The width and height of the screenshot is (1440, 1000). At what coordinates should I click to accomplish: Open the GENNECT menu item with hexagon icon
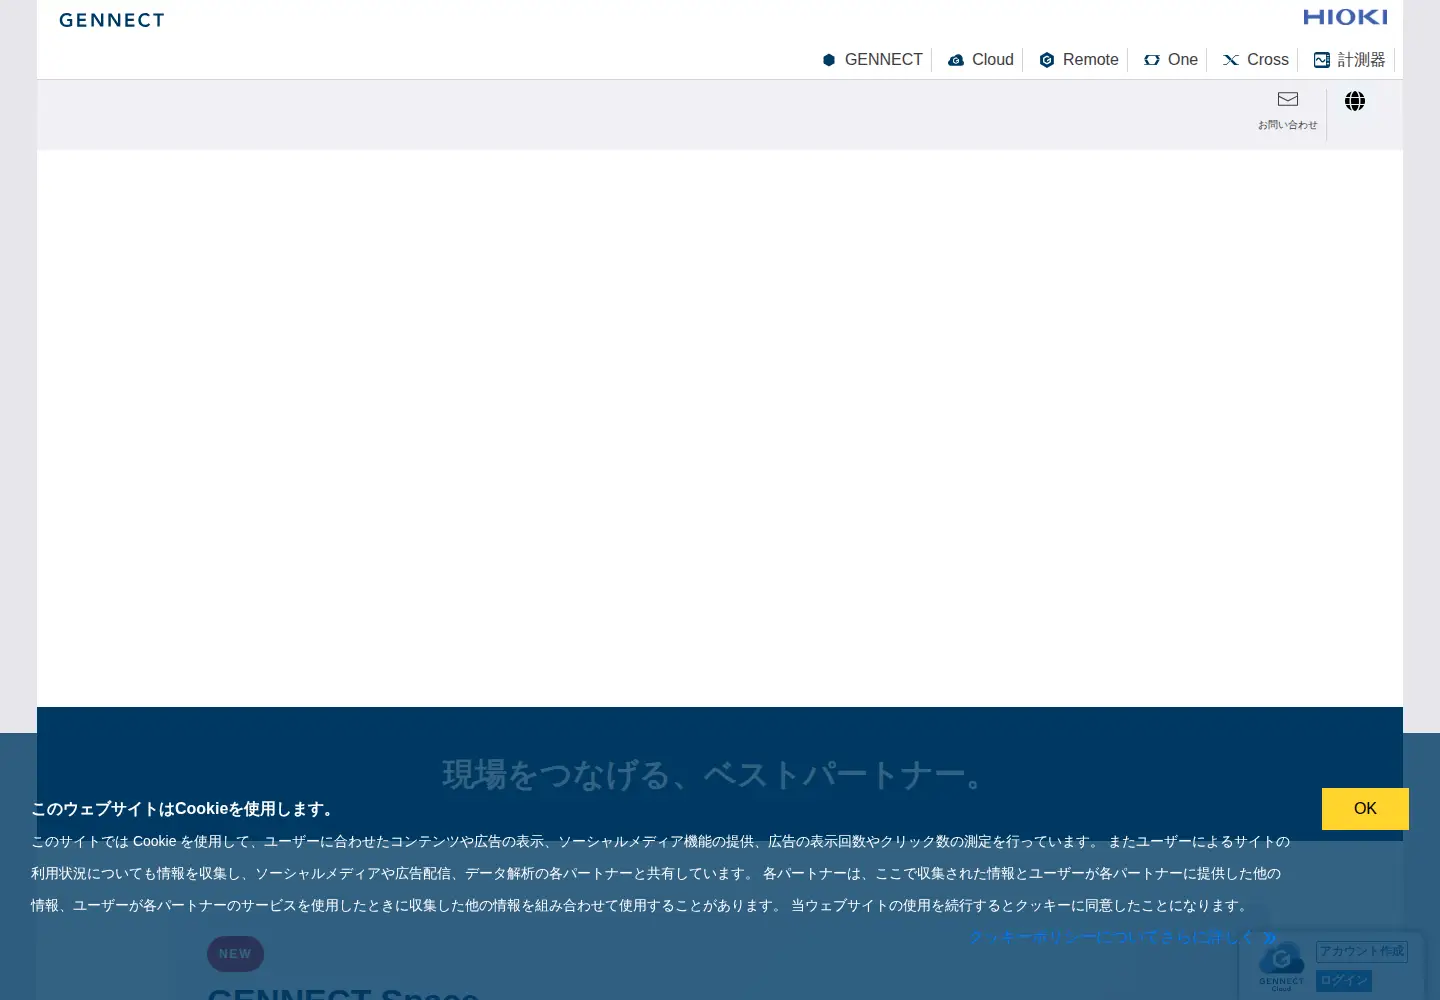(872, 60)
